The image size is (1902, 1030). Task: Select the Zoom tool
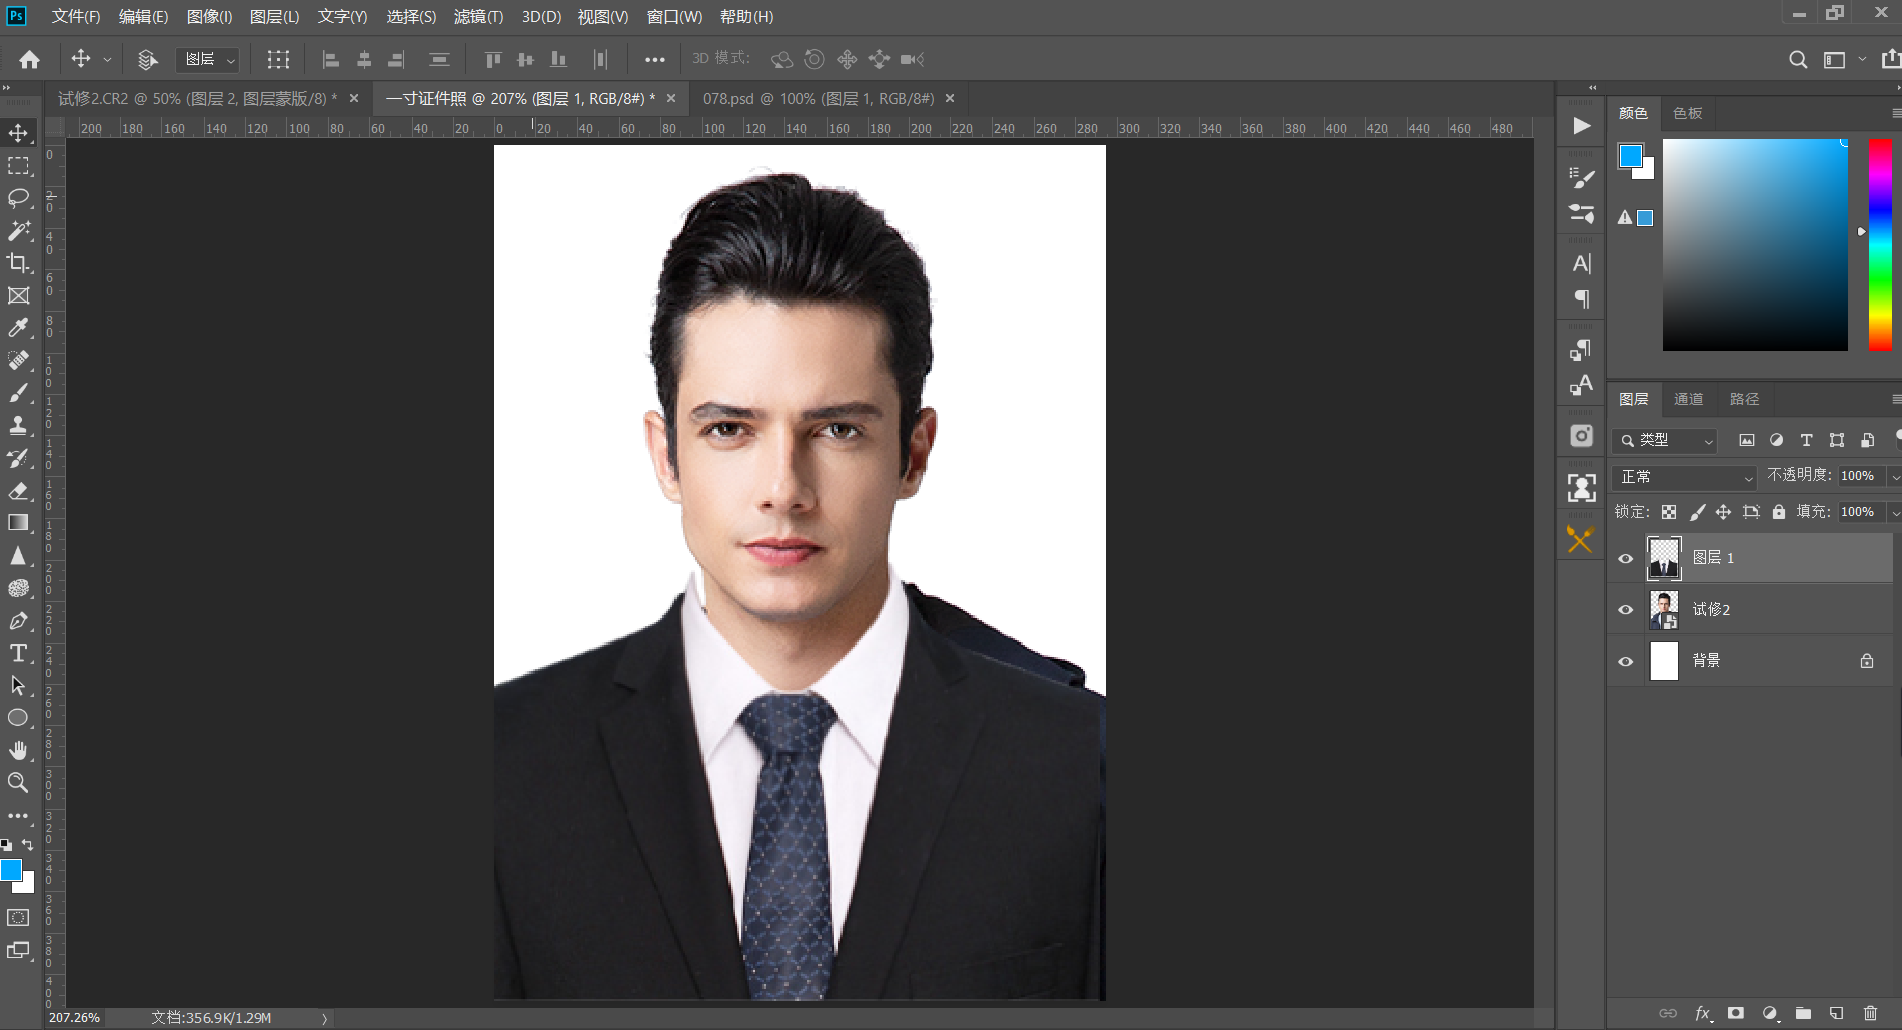tap(18, 782)
